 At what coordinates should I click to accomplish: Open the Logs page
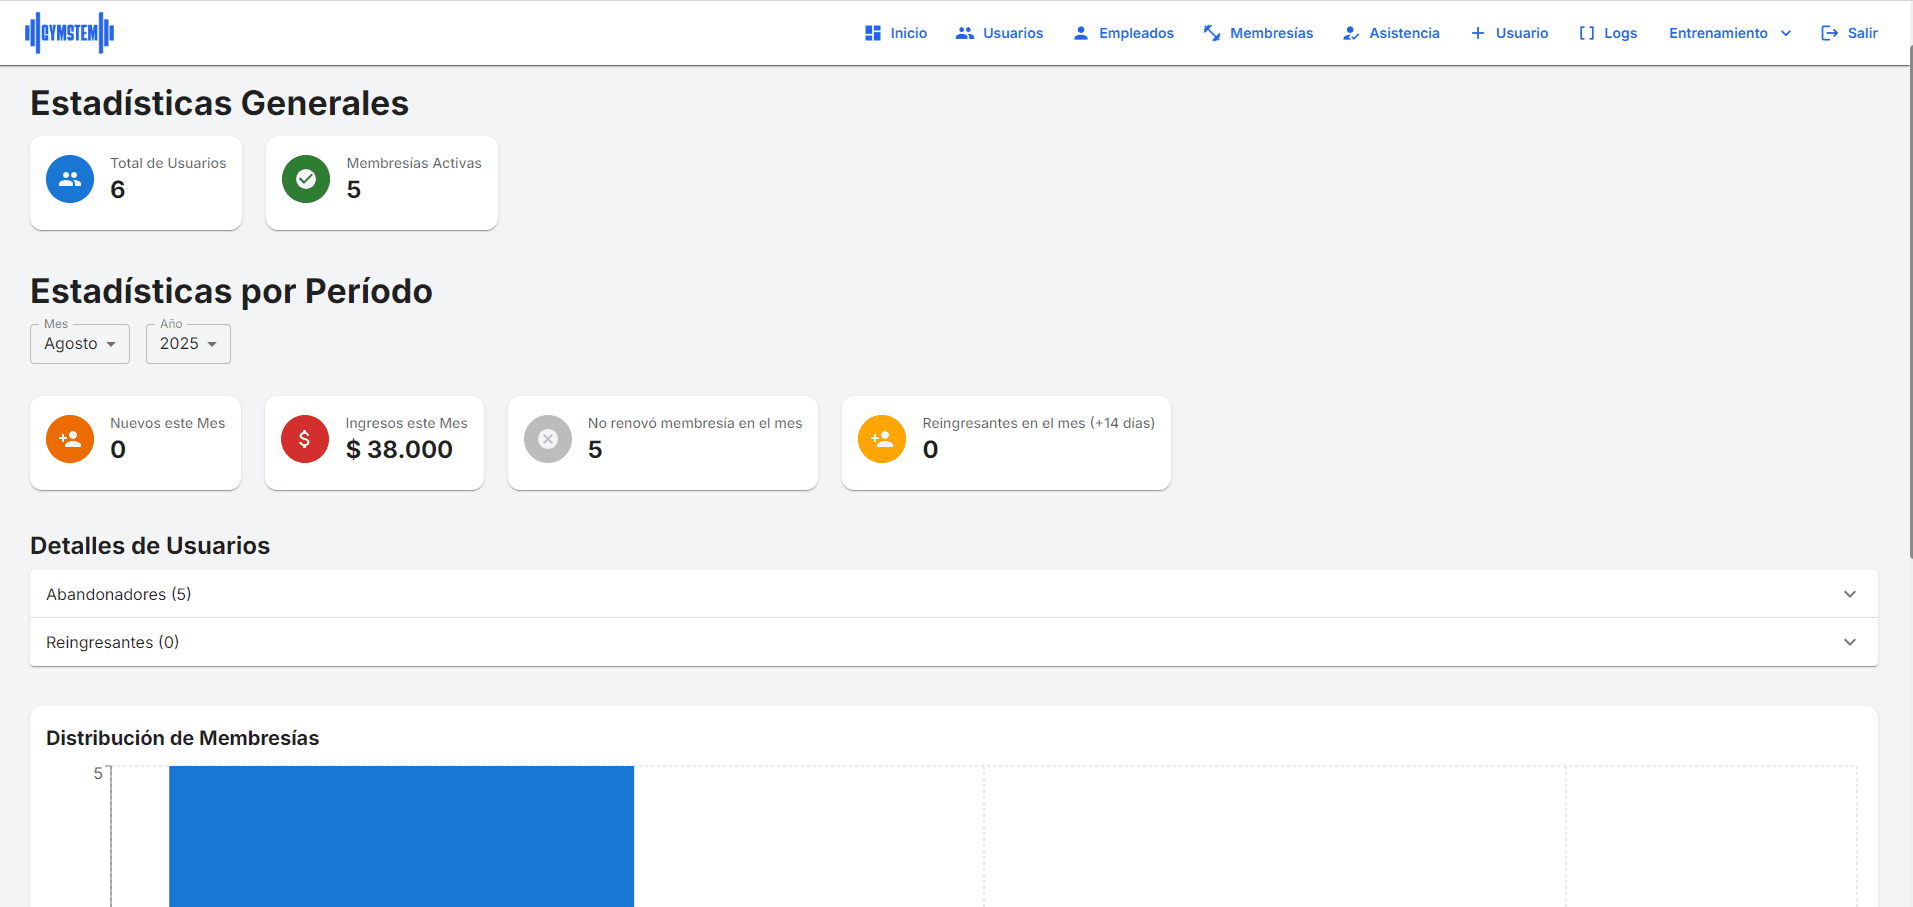coord(1609,33)
